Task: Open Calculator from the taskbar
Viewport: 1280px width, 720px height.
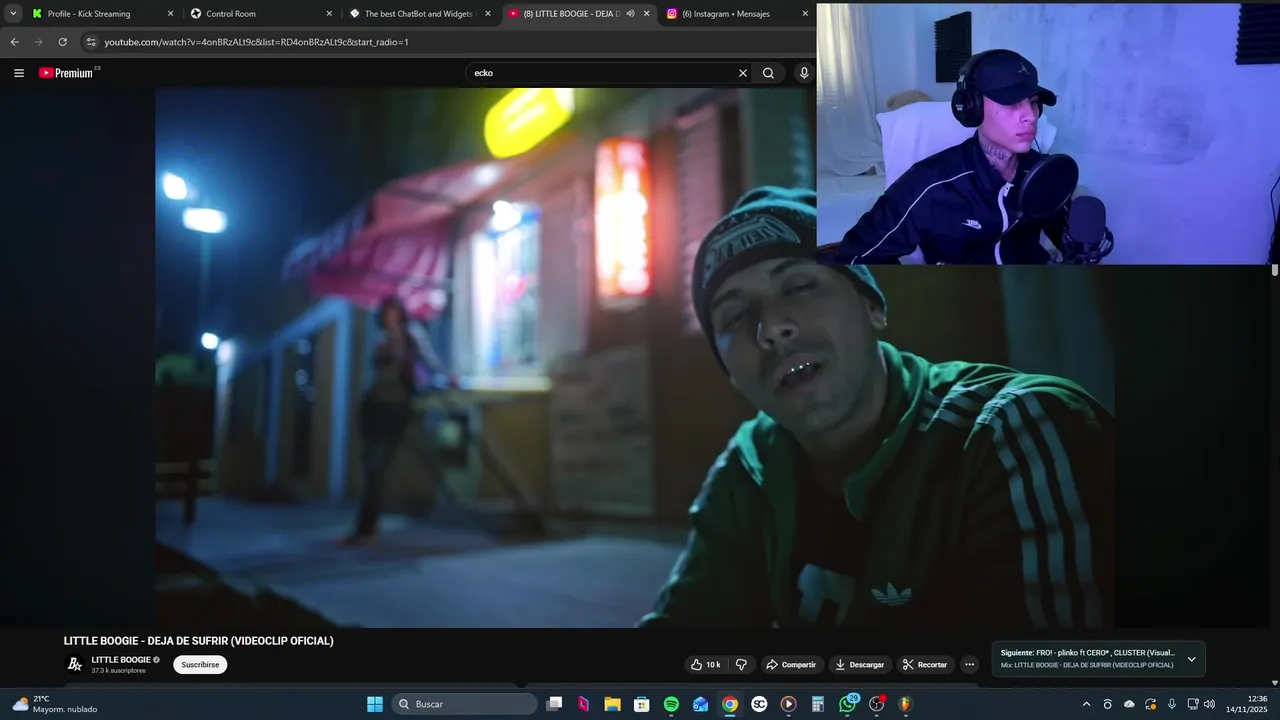Action: pyautogui.click(x=818, y=704)
